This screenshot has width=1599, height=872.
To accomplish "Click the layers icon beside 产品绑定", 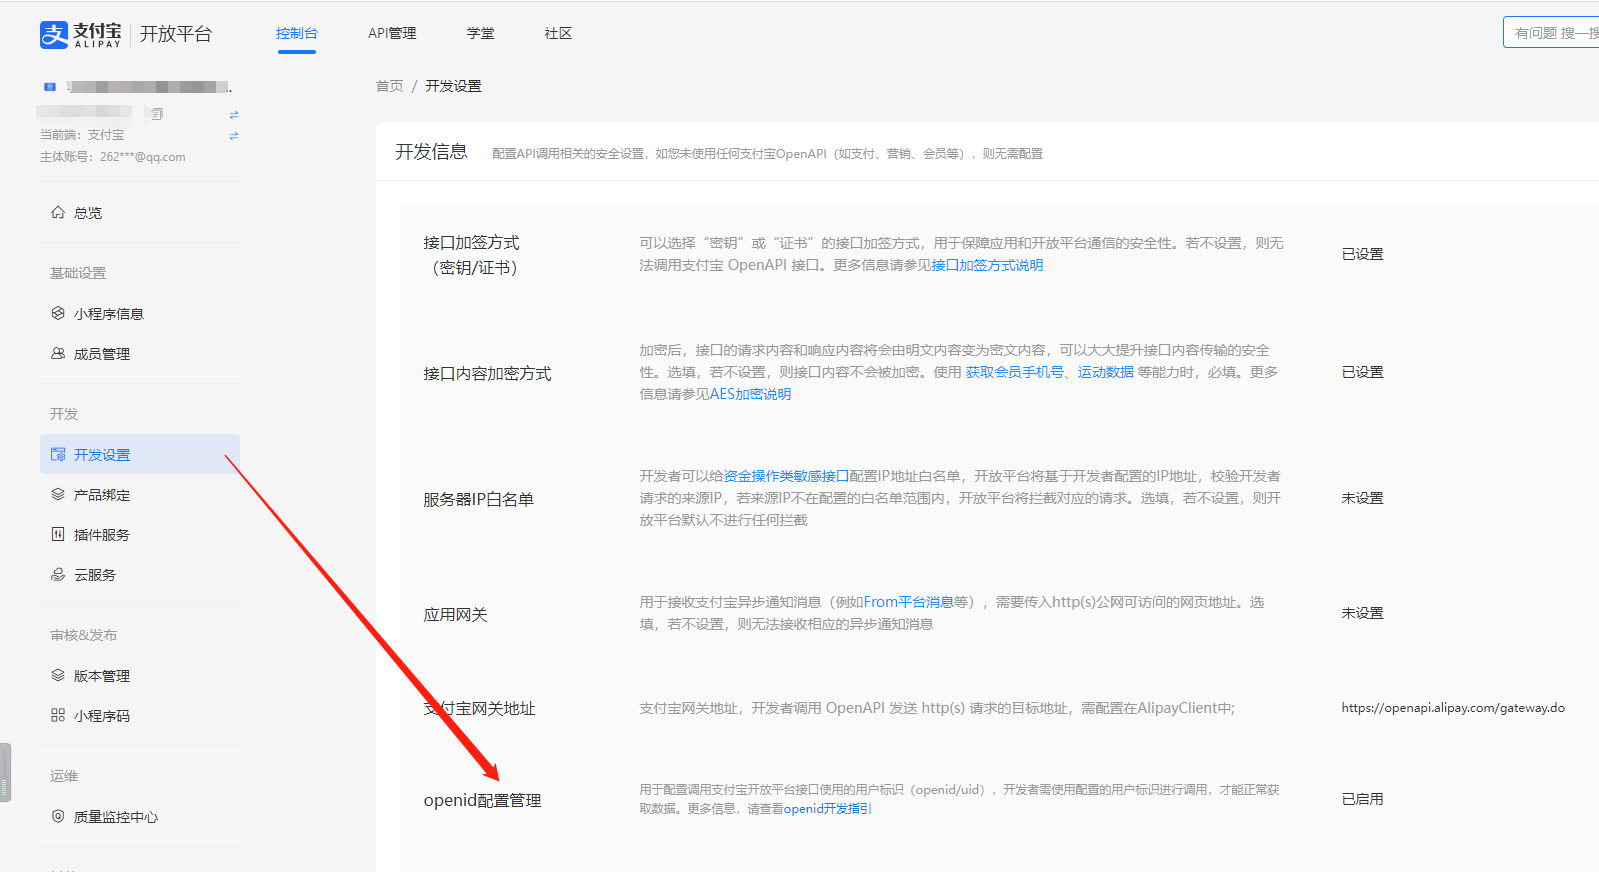I will tap(58, 495).
